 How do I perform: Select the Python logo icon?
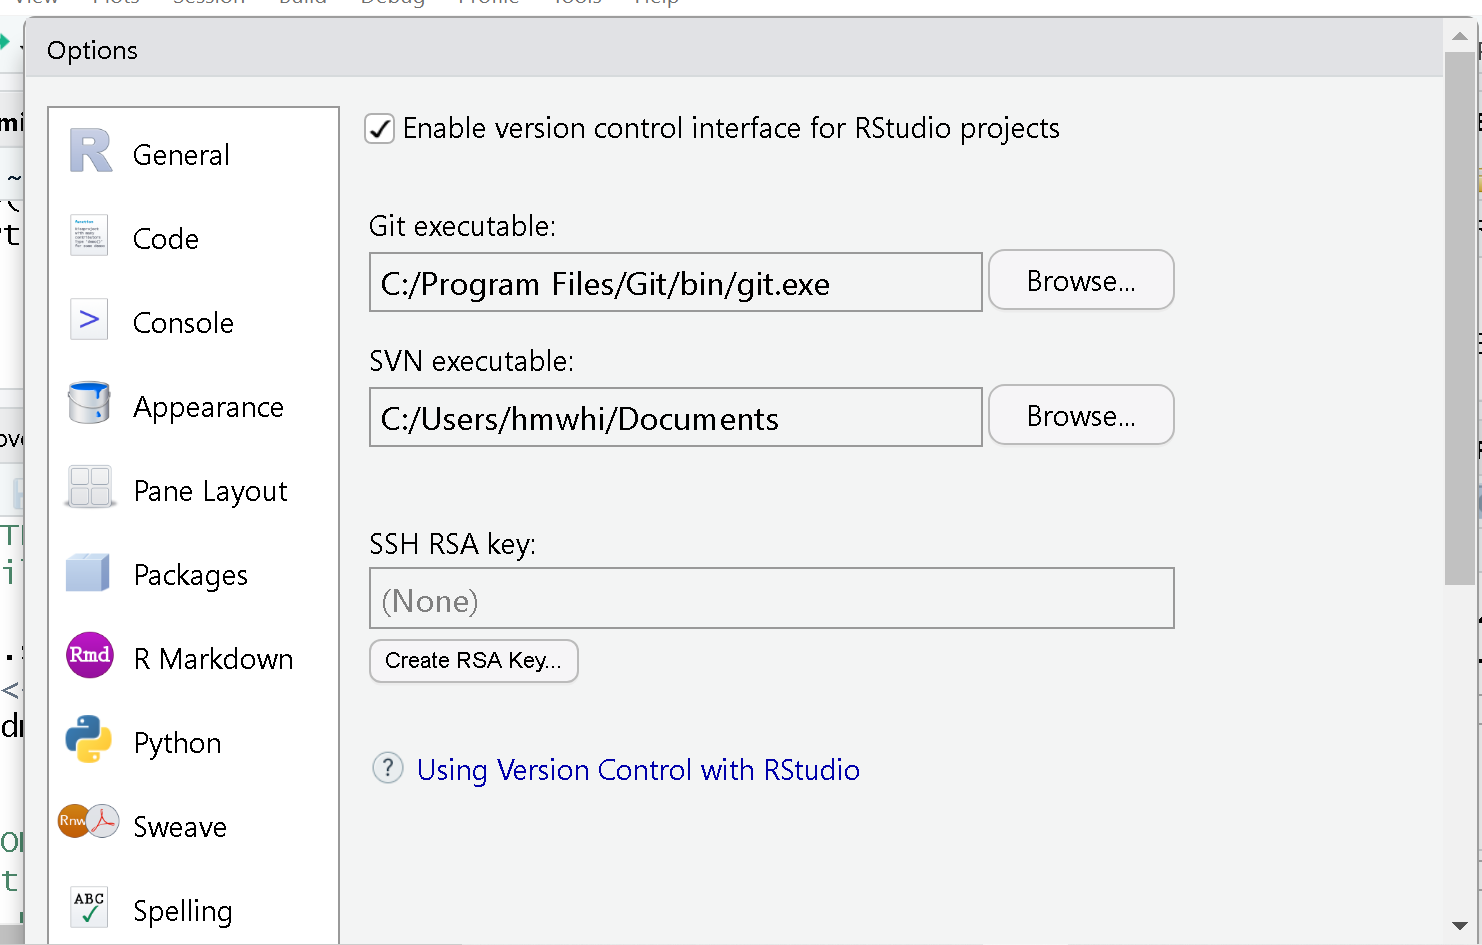89,739
